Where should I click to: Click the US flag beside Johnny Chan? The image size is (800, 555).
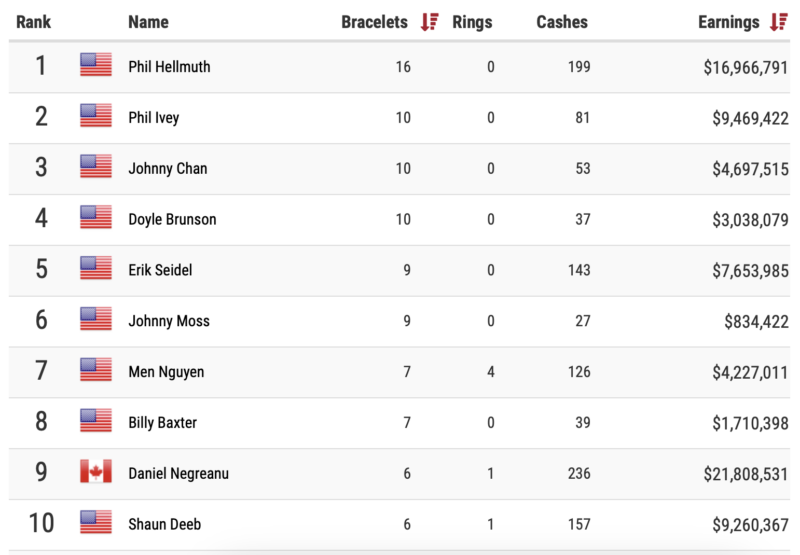click(x=96, y=167)
